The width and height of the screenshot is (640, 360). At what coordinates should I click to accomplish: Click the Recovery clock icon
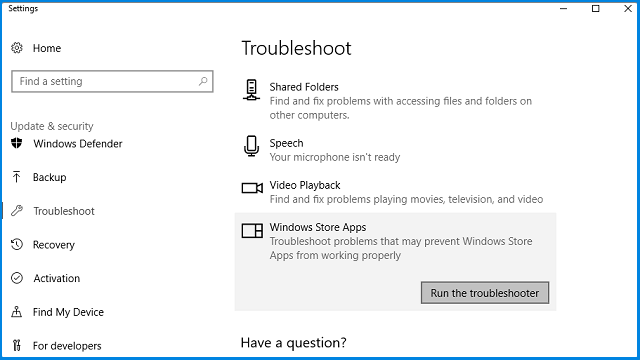click(x=17, y=244)
